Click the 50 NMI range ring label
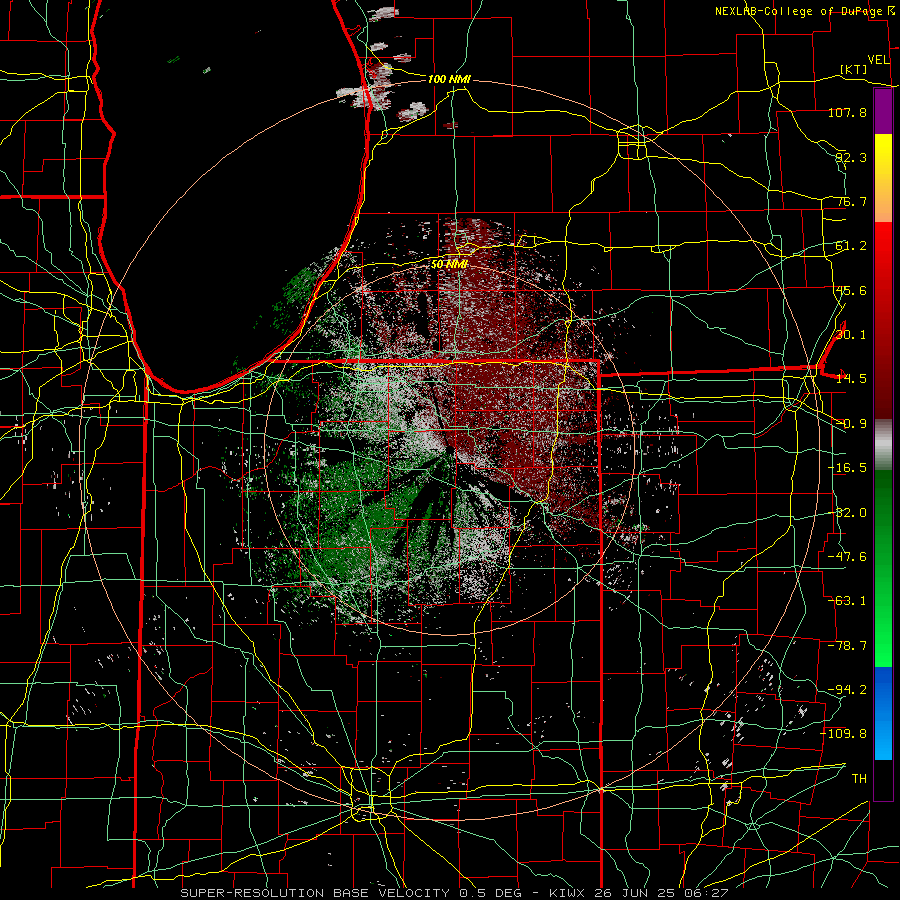This screenshot has height=900, width=900. coord(449,265)
